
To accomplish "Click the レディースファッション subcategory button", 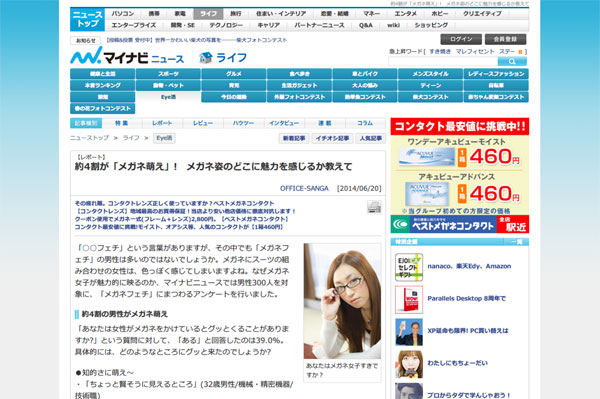I will pyautogui.click(x=496, y=74).
